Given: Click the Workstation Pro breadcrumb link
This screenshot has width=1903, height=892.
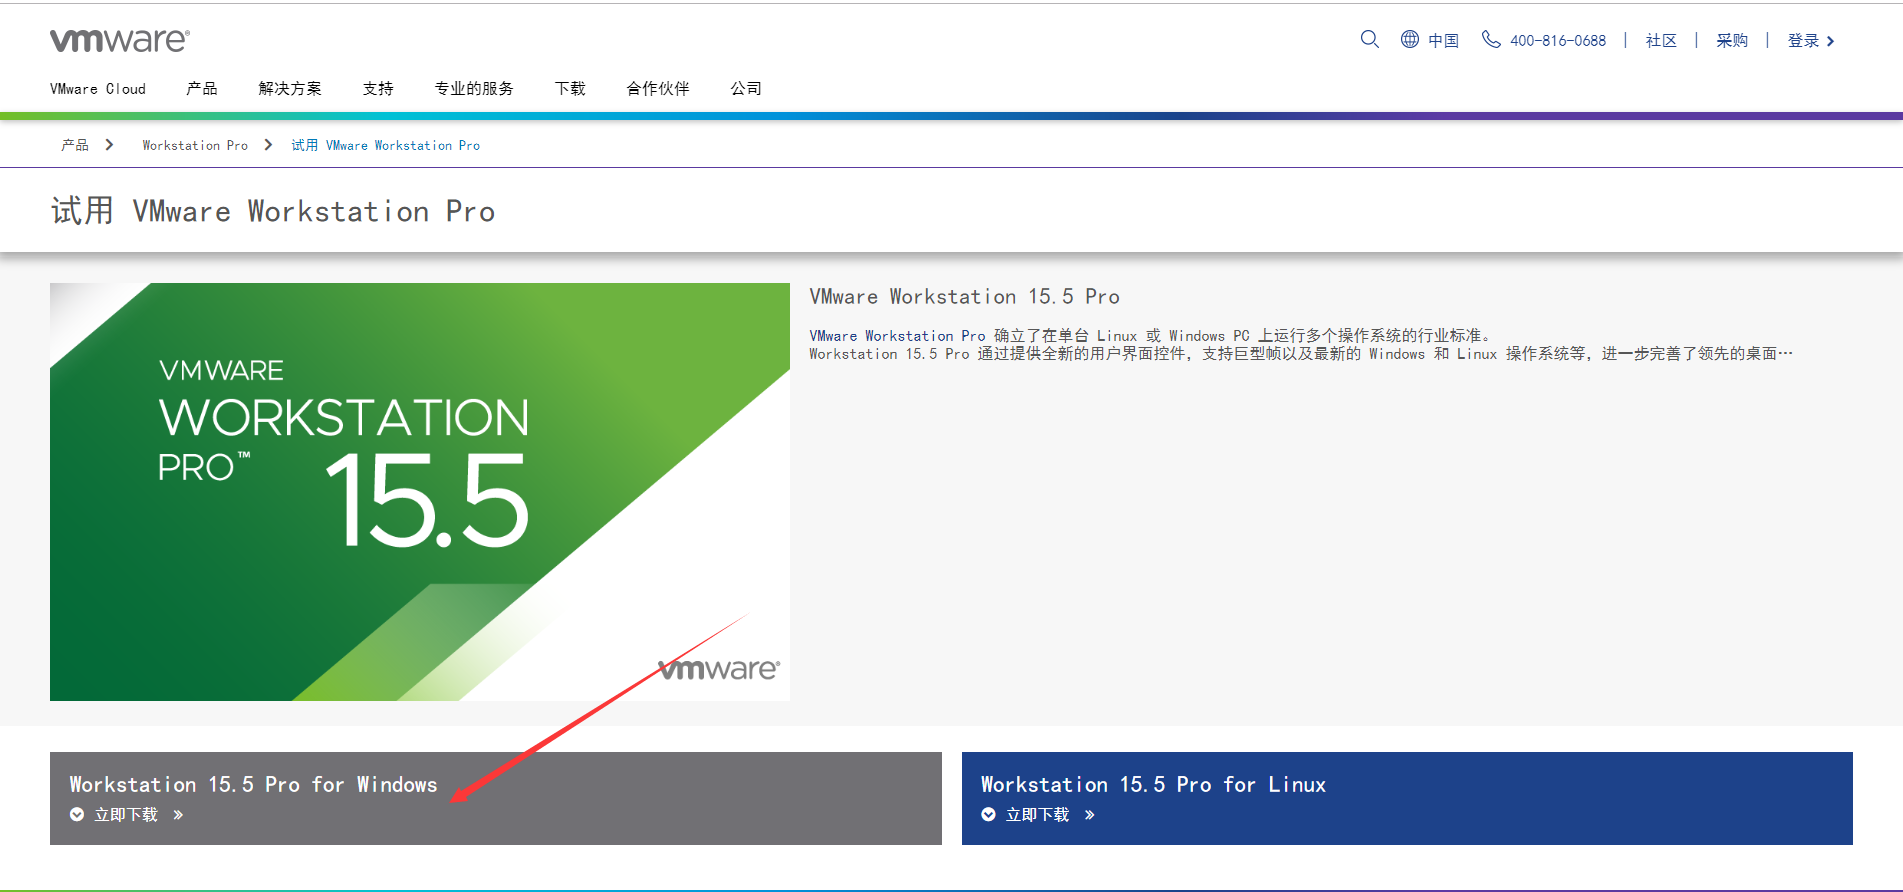Looking at the screenshot, I should 195,145.
